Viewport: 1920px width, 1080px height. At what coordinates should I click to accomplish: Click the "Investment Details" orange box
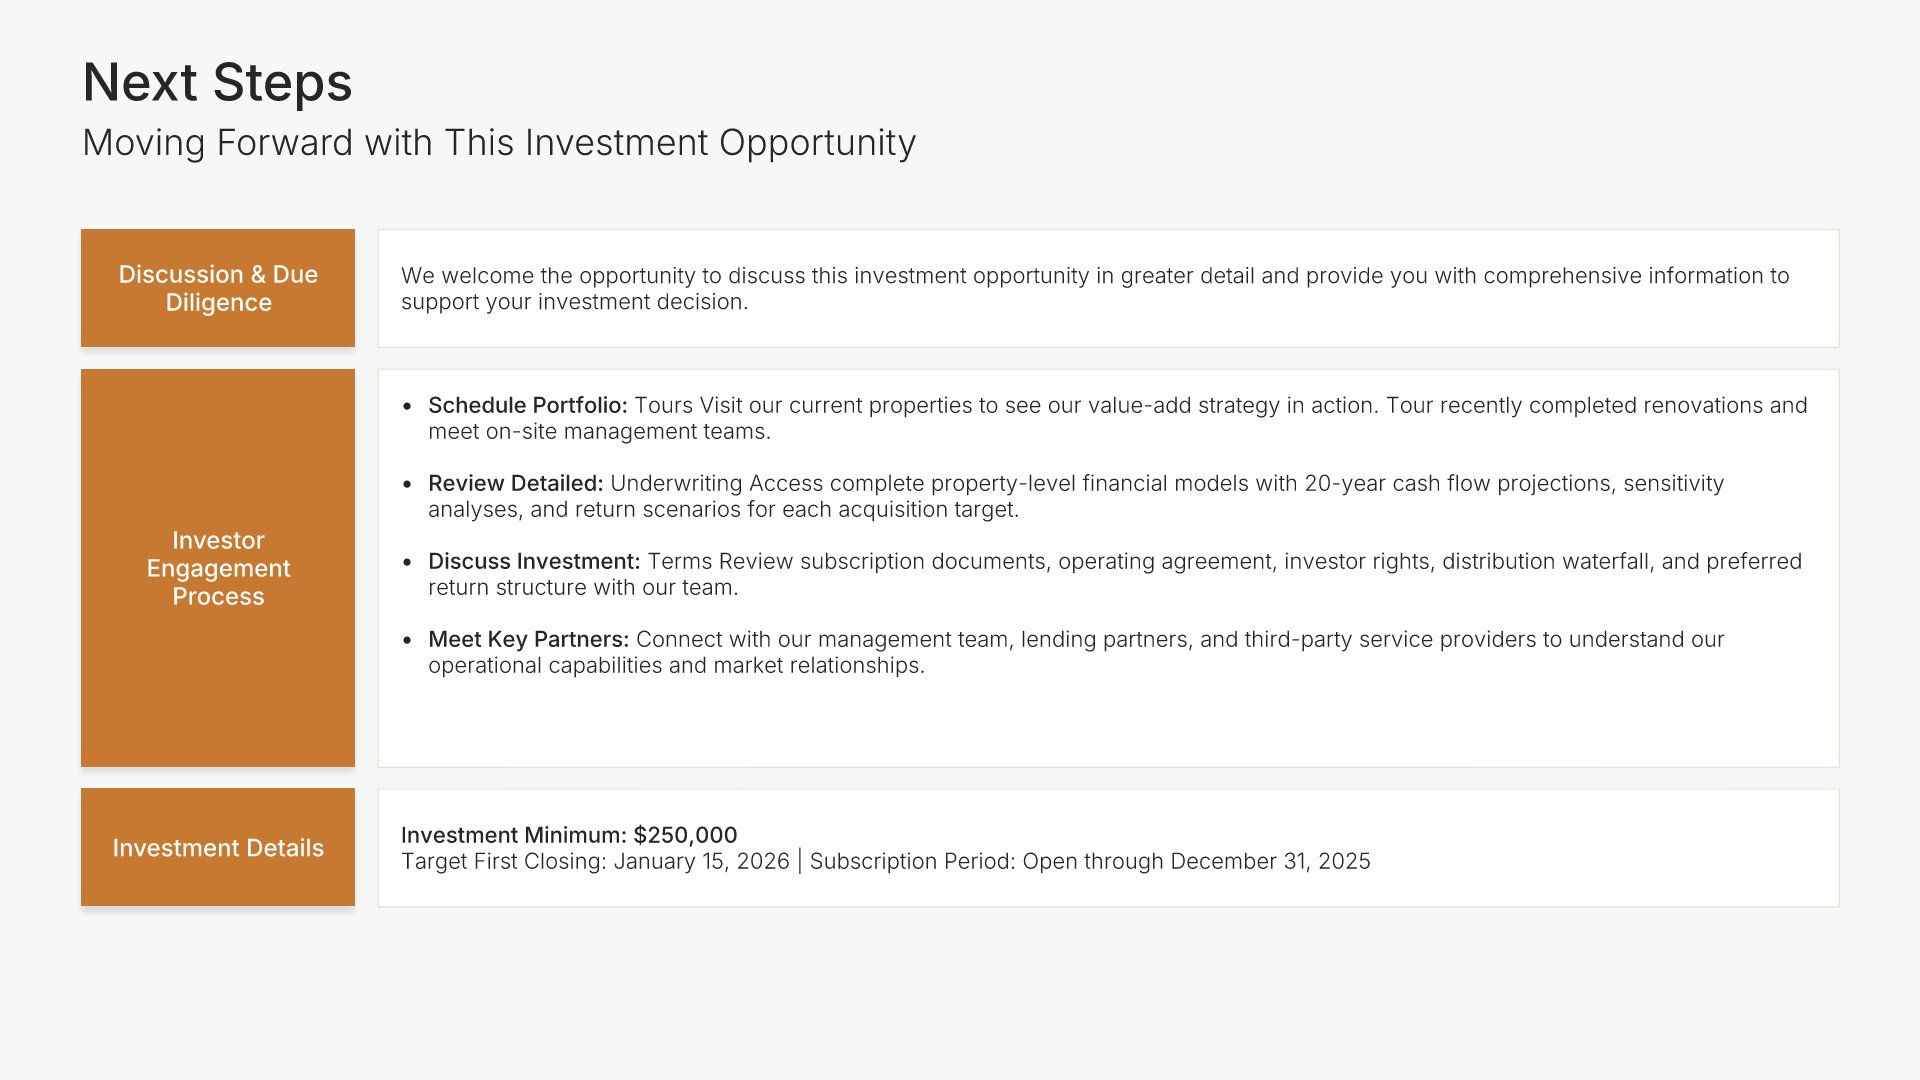point(218,848)
